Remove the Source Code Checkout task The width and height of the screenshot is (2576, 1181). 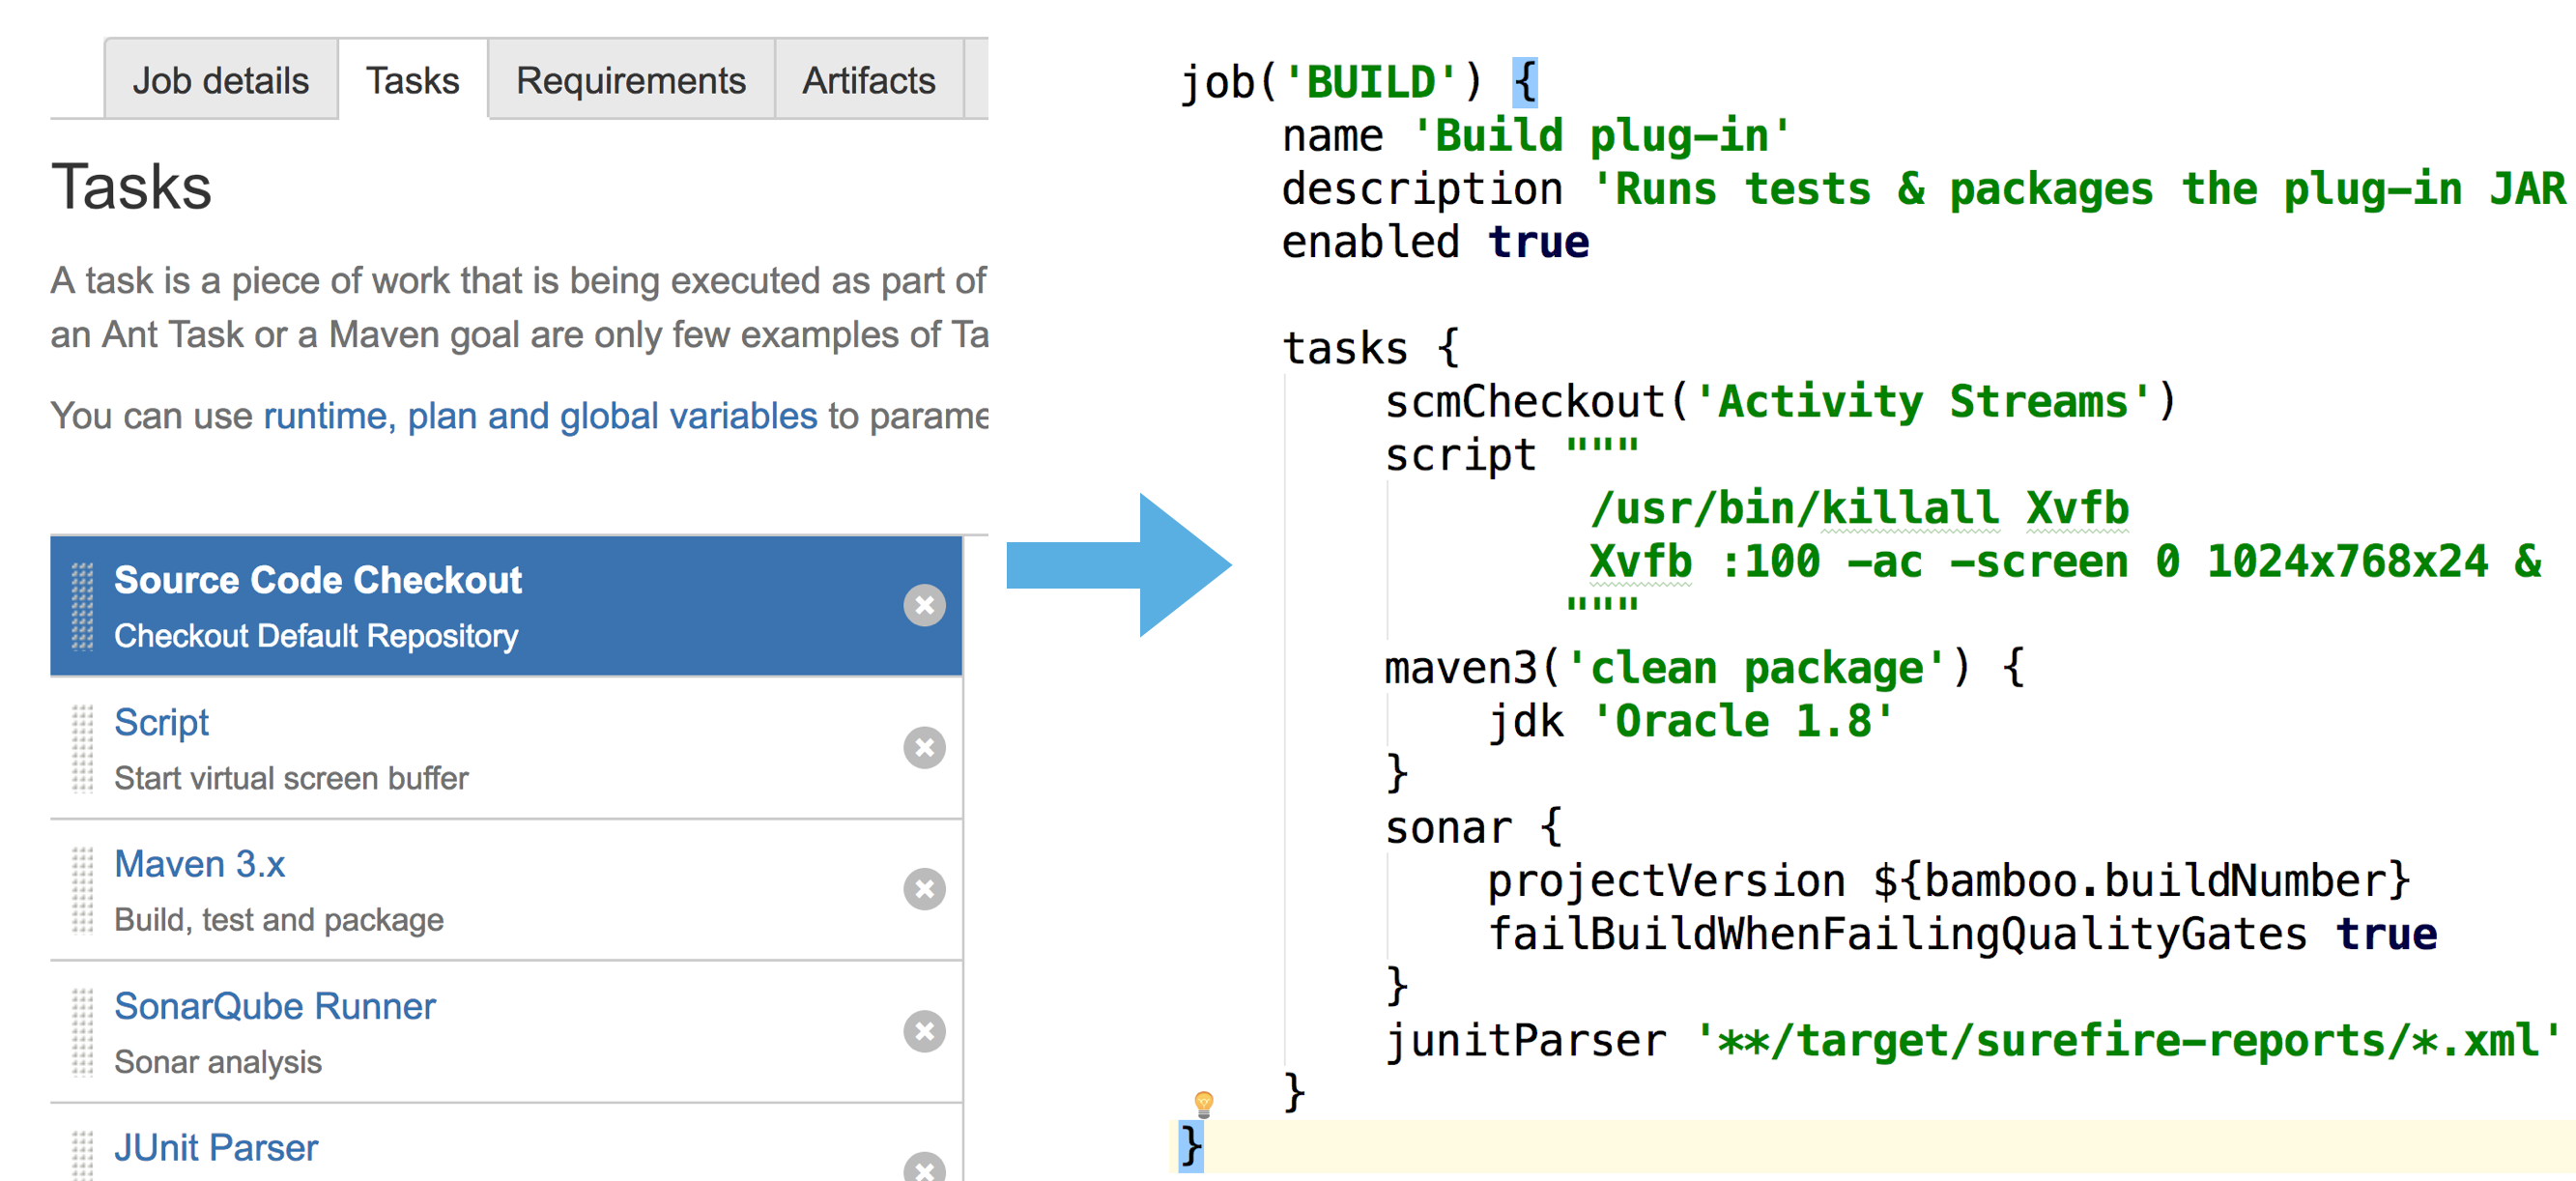[924, 606]
